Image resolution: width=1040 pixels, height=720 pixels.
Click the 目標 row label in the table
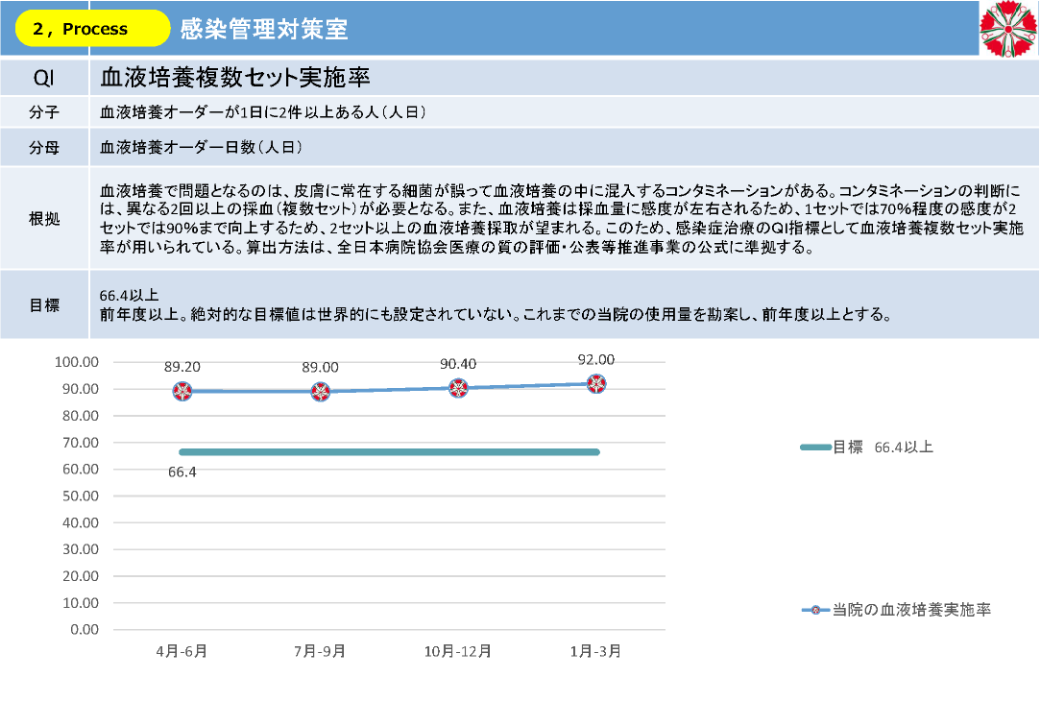pos(44,304)
